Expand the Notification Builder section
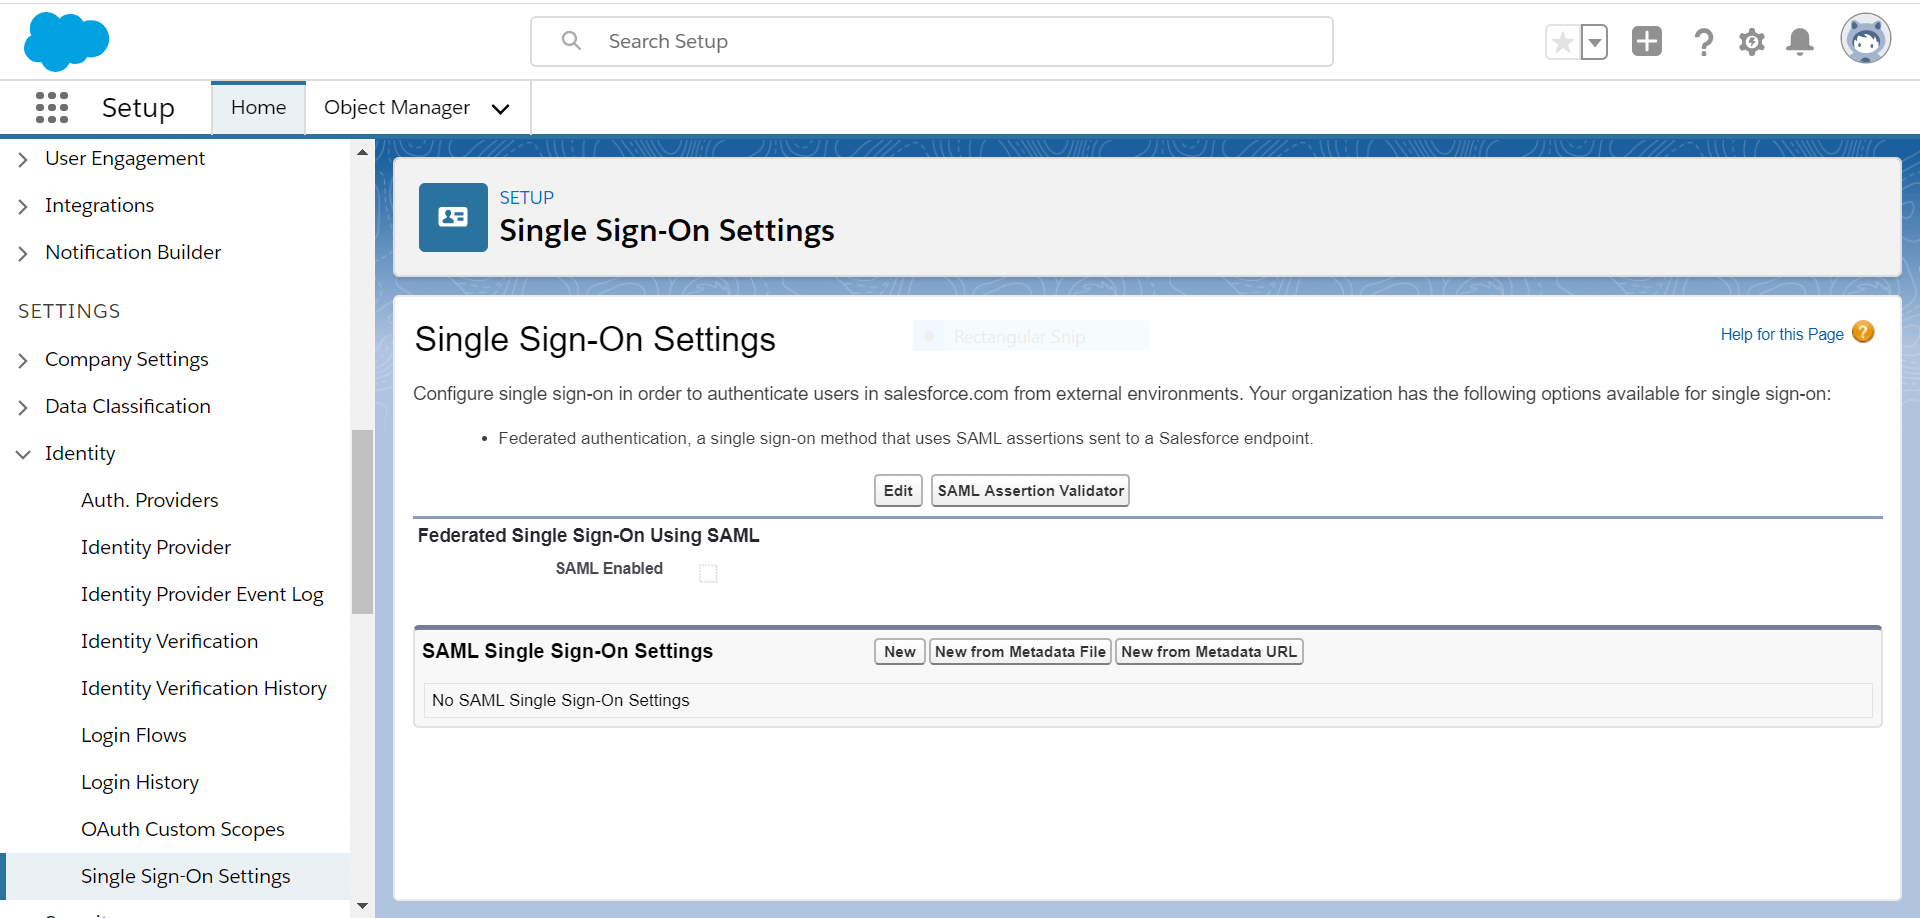 23,253
